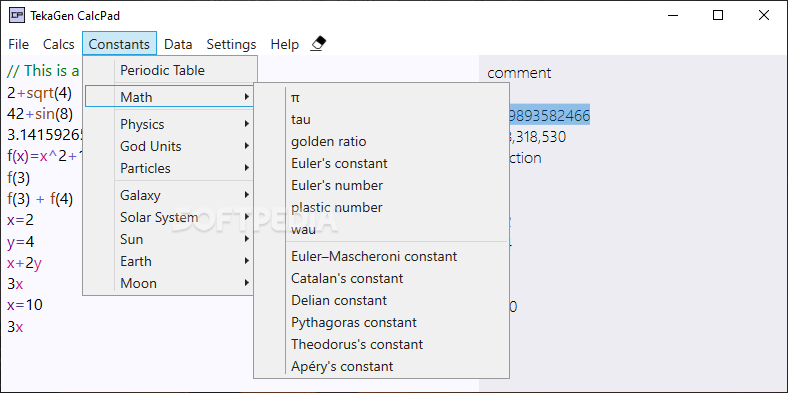The width and height of the screenshot is (788, 393).
Task: Choose Pythagoras constant
Action: (x=381, y=322)
